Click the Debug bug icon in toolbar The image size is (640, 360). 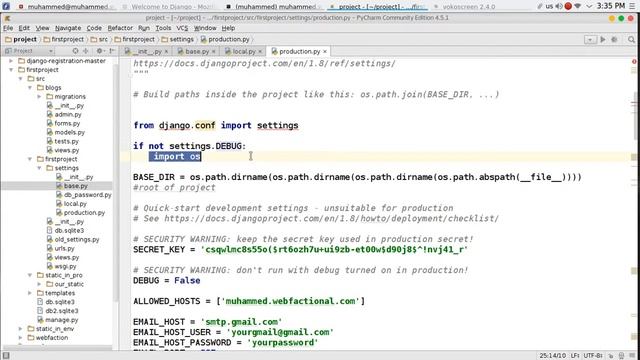point(614,40)
